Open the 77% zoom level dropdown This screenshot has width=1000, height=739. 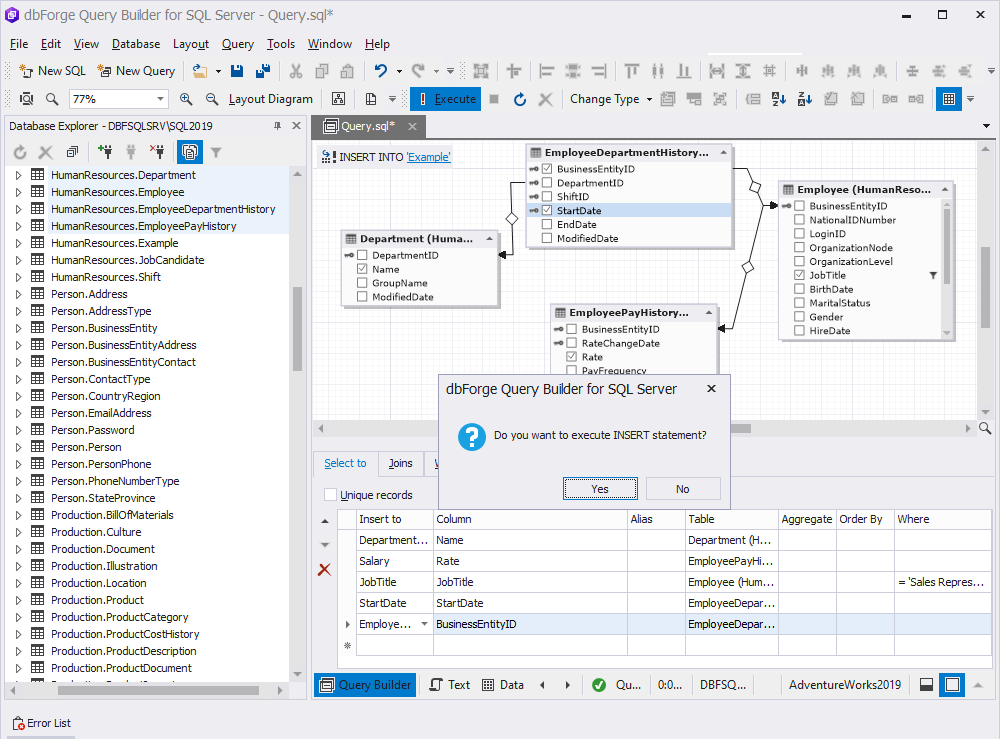pos(160,99)
